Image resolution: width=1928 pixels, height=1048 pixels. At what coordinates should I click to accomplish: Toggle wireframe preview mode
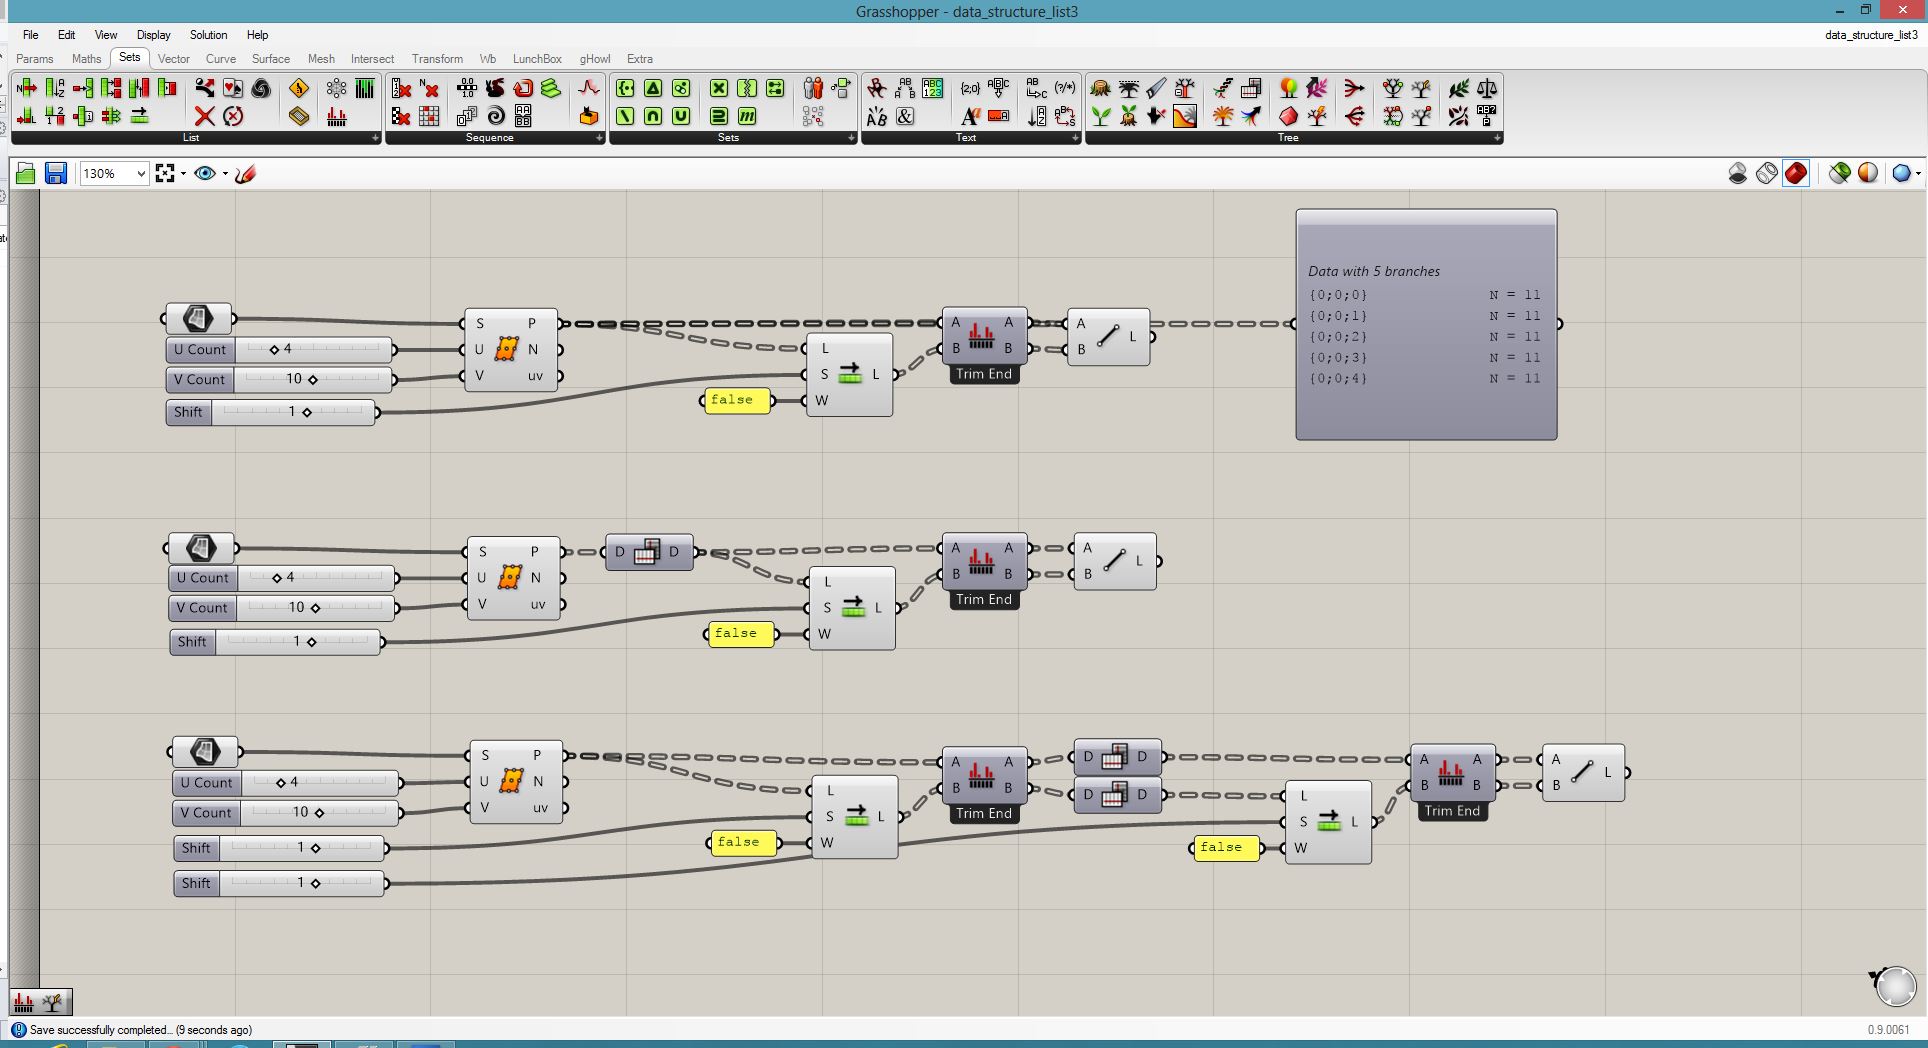point(1767,174)
